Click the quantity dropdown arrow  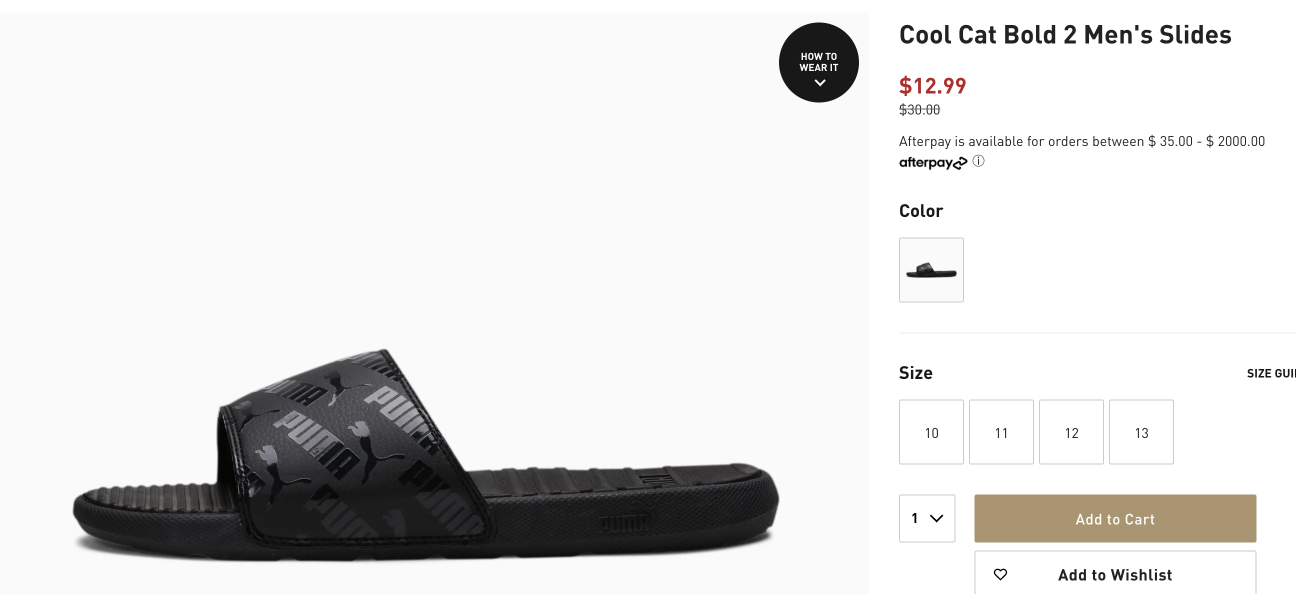pos(937,518)
